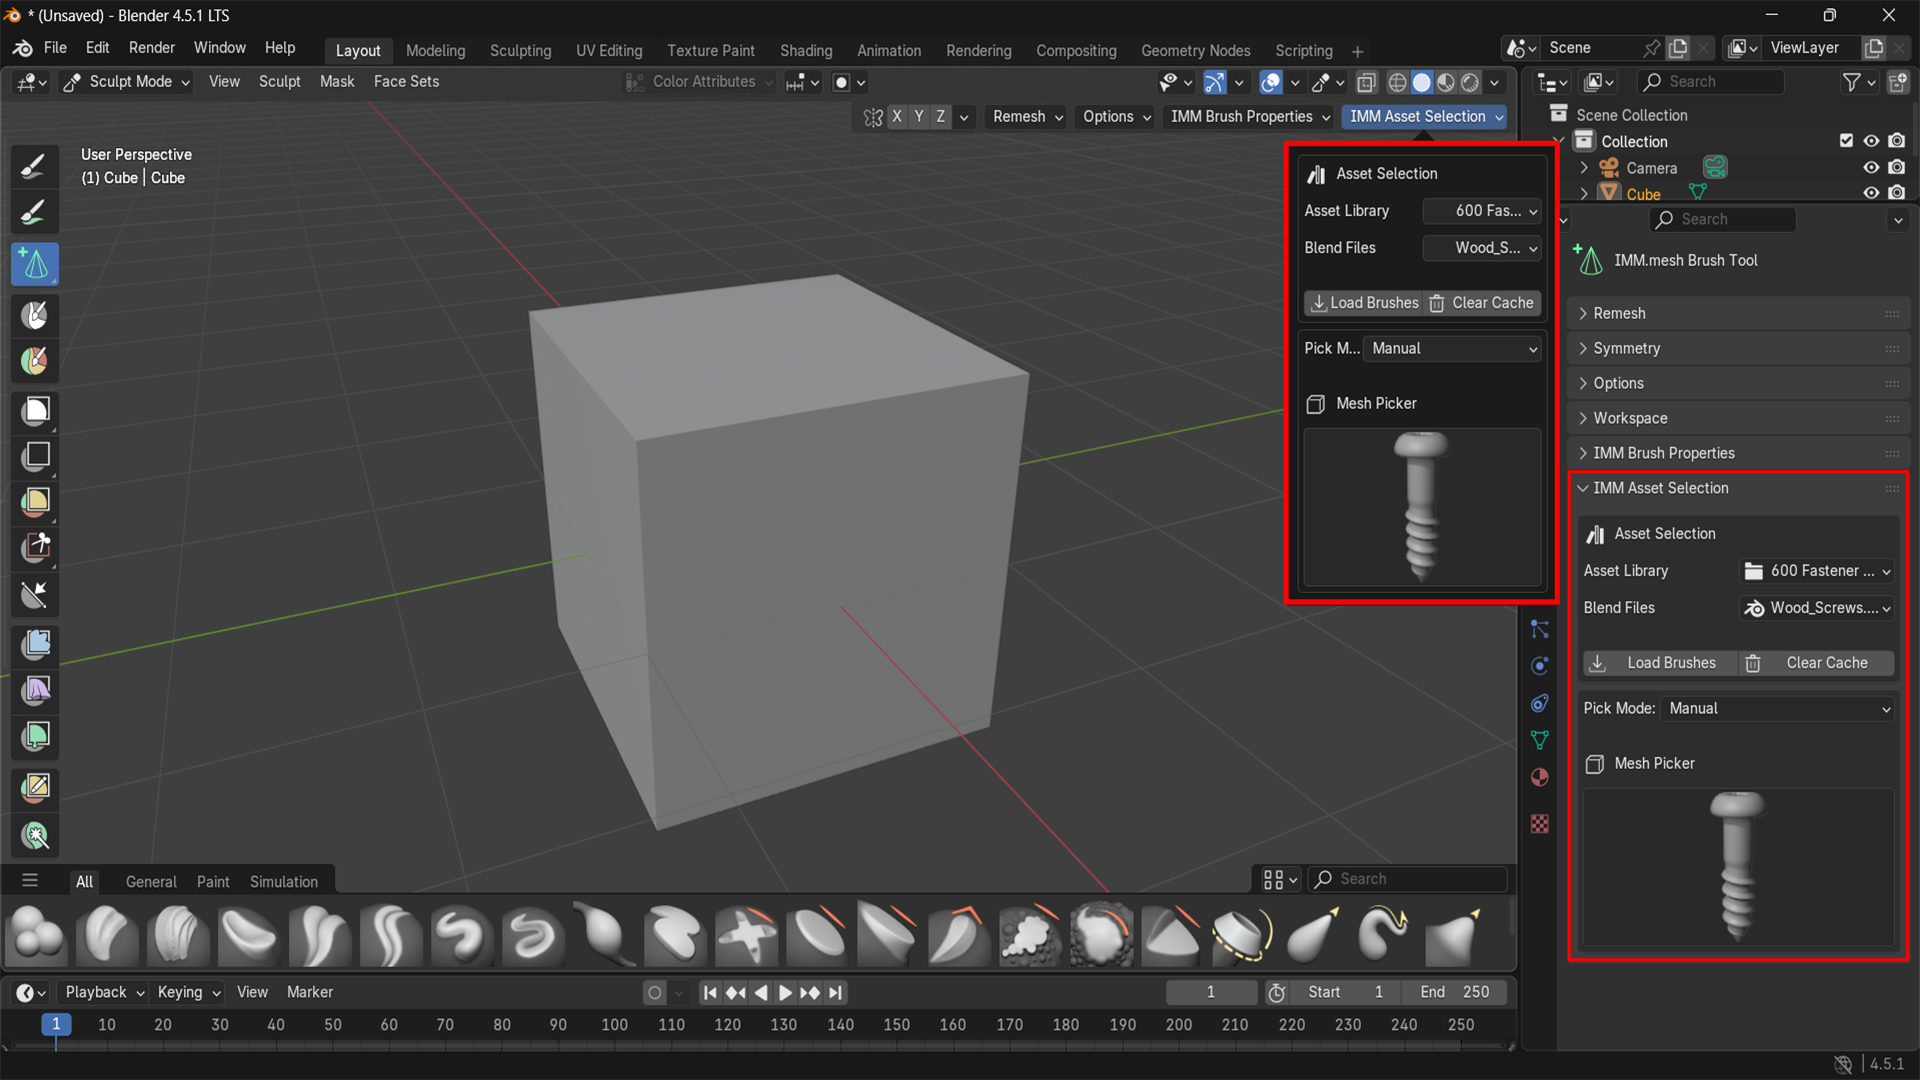Screen dimensions: 1920x1080
Task: Click the Texture properties checker icon
Action: click(x=1540, y=823)
